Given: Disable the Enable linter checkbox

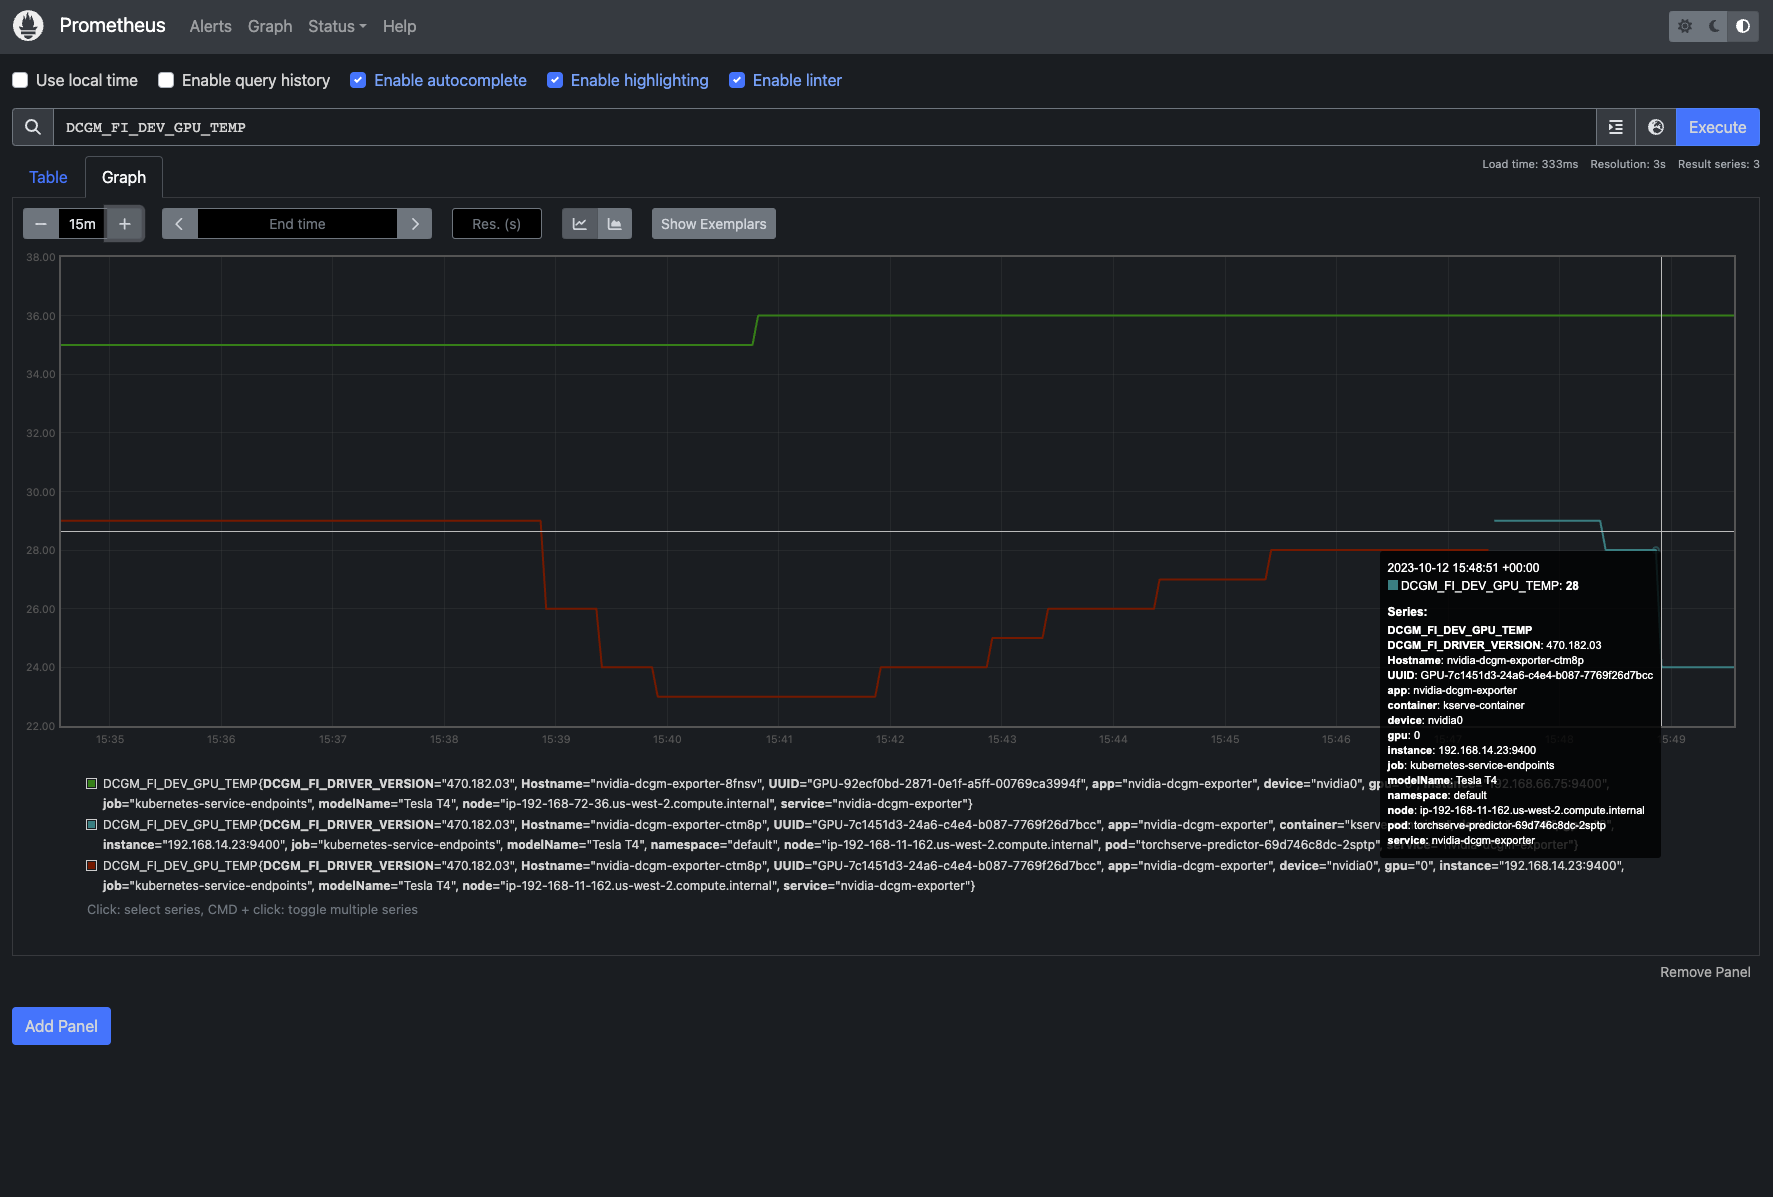Looking at the screenshot, I should pos(737,80).
